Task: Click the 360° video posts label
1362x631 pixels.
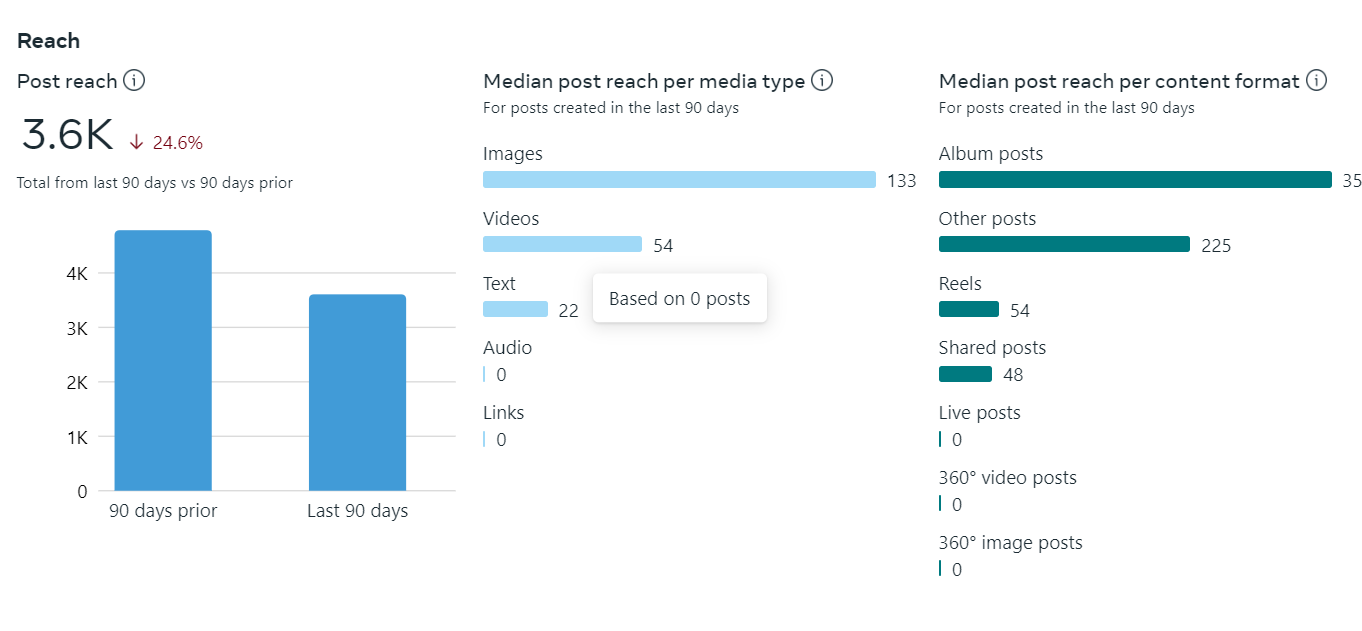Action: tap(1007, 478)
